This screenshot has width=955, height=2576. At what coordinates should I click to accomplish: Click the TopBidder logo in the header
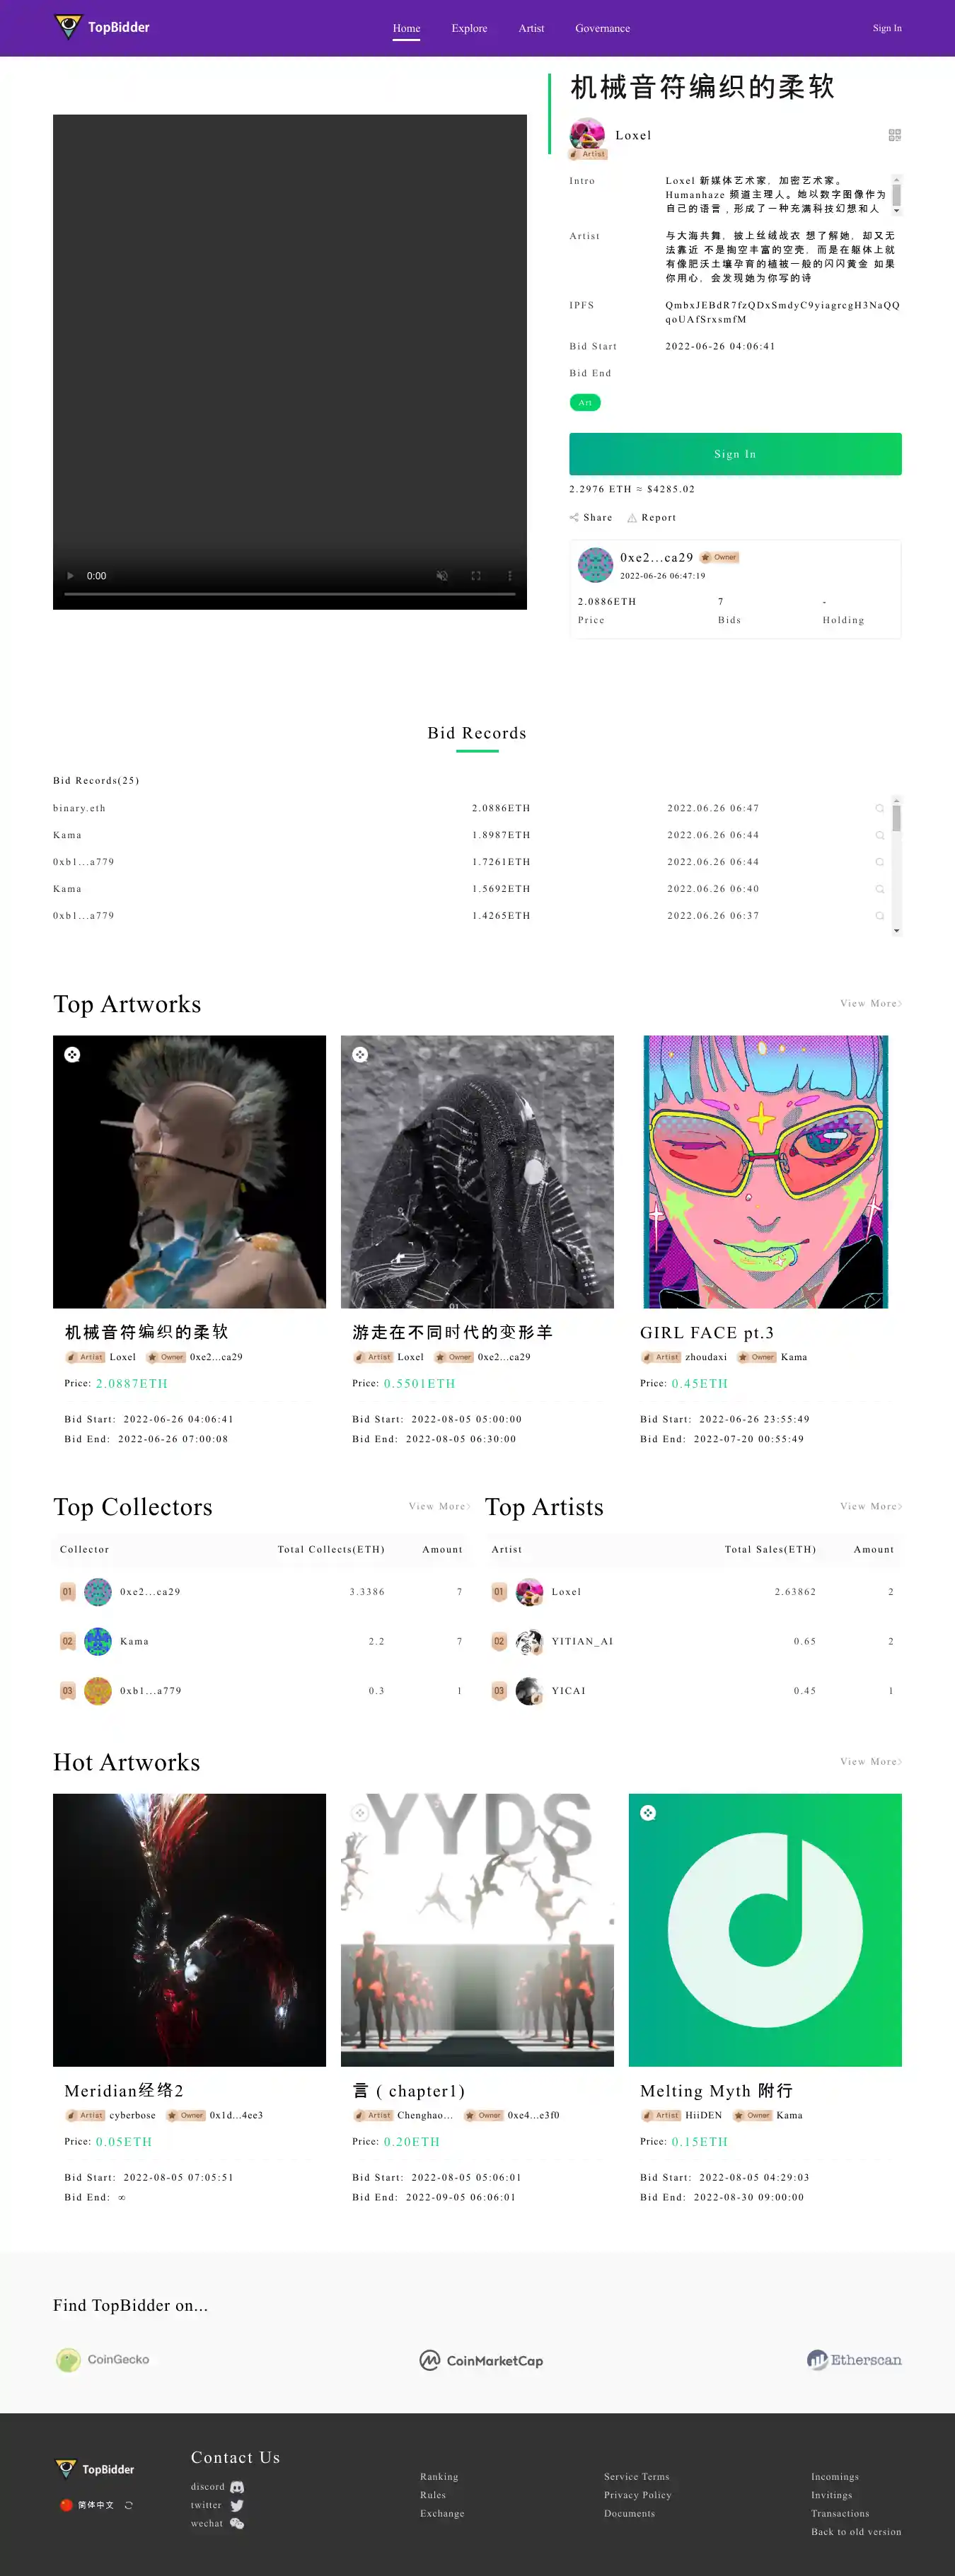click(102, 27)
